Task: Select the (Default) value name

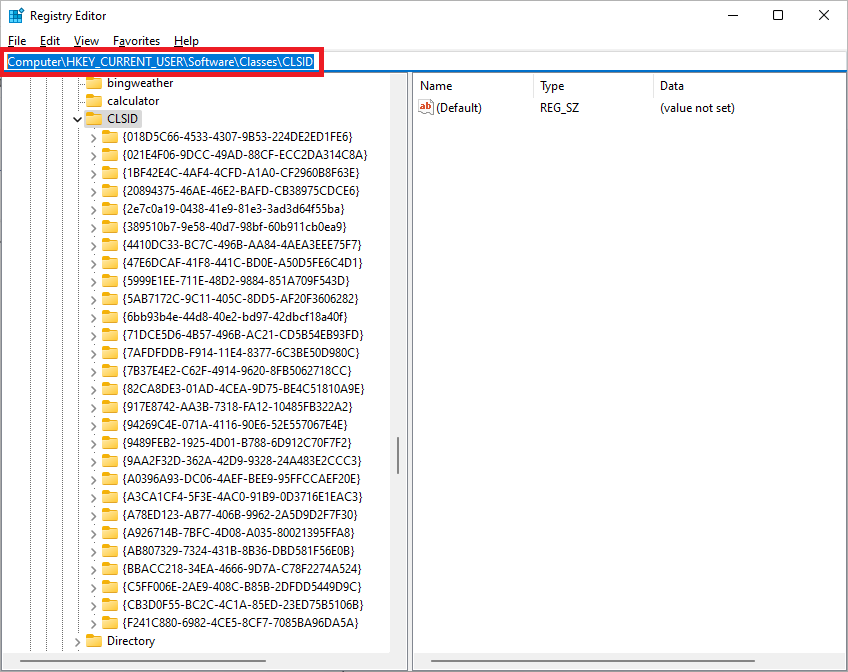Action: [x=459, y=108]
